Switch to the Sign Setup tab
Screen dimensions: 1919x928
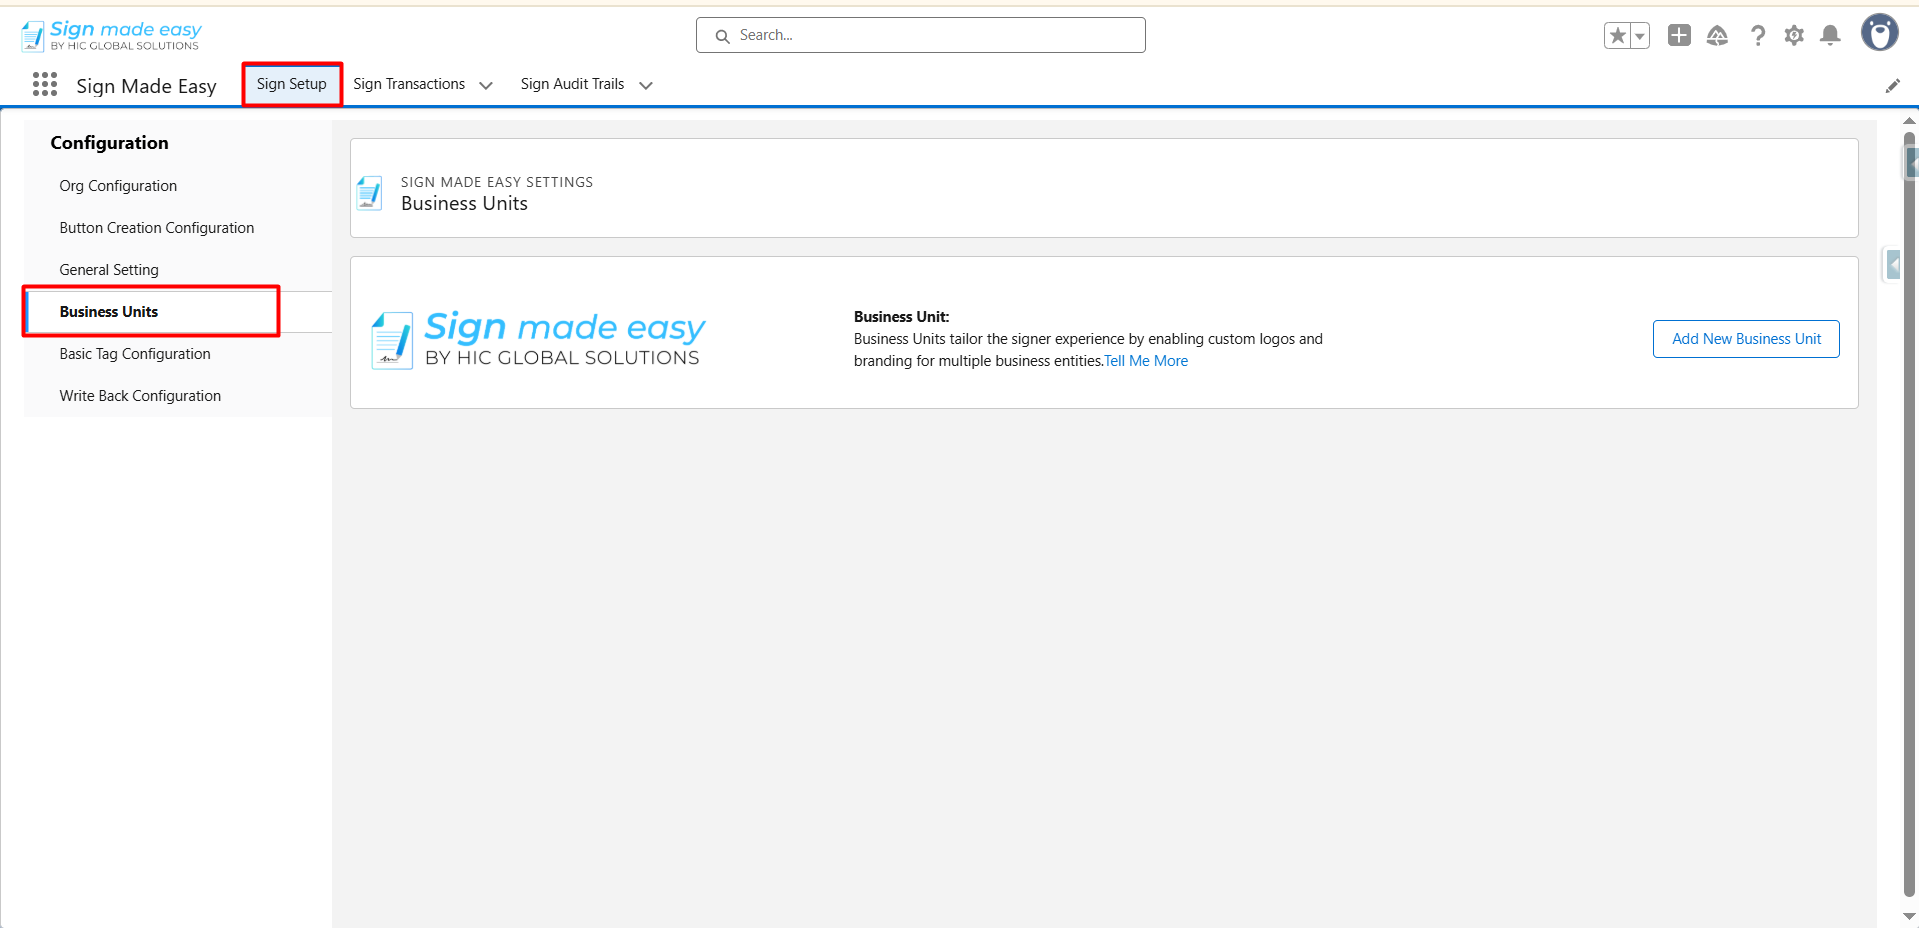[x=292, y=84]
